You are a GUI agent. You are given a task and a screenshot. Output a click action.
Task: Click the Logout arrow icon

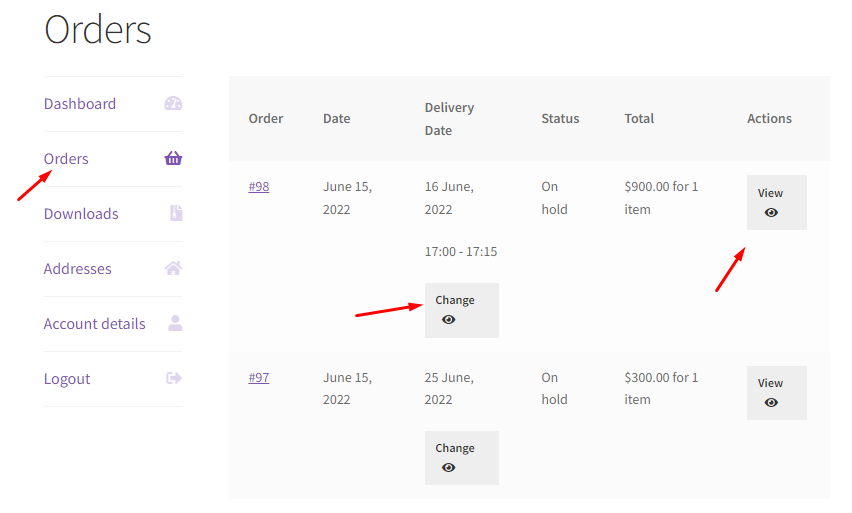(174, 378)
